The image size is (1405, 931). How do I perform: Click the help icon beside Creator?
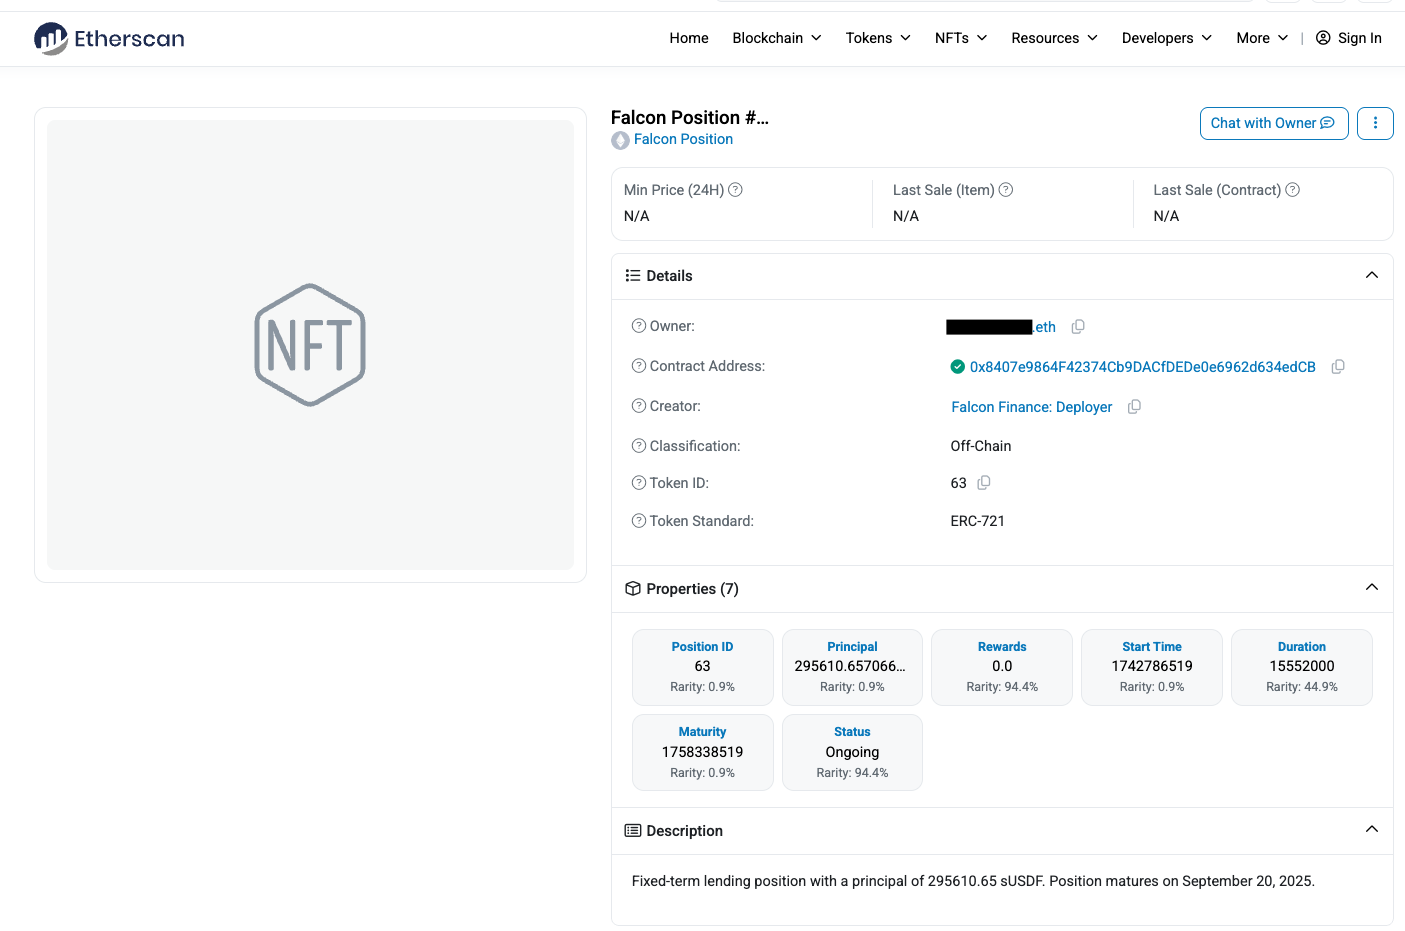pyautogui.click(x=638, y=406)
